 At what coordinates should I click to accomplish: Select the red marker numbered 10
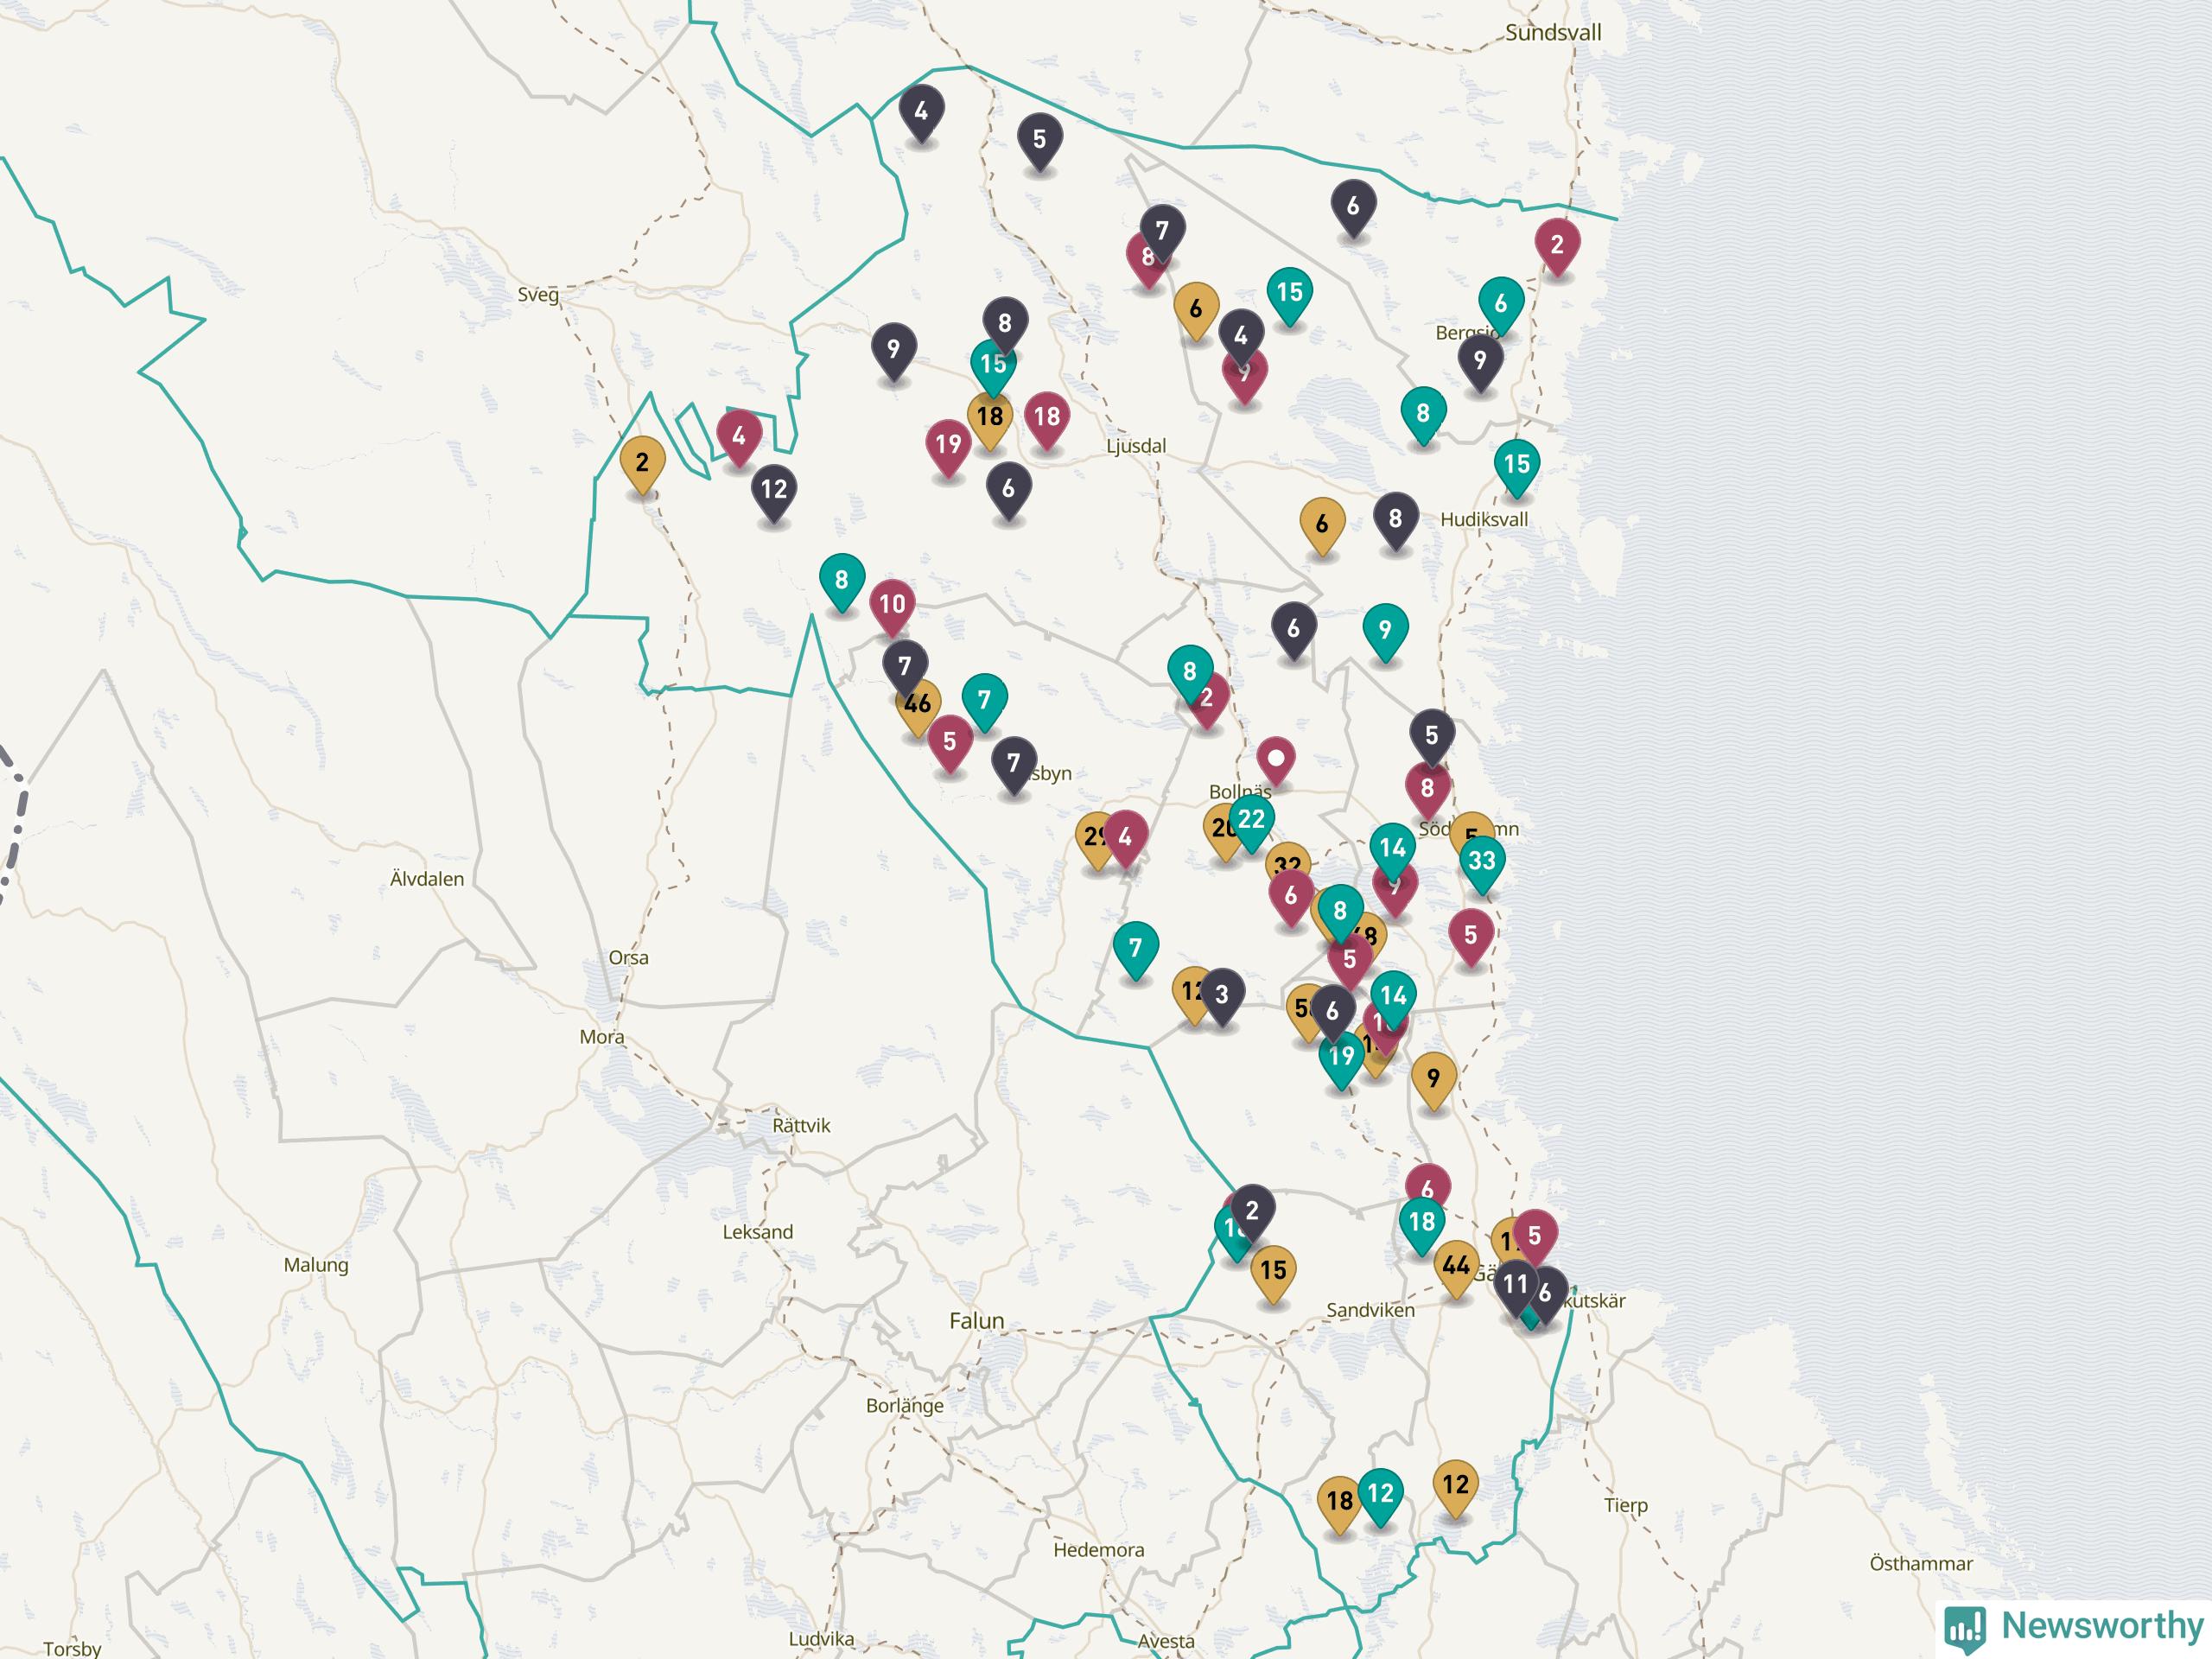coord(892,604)
